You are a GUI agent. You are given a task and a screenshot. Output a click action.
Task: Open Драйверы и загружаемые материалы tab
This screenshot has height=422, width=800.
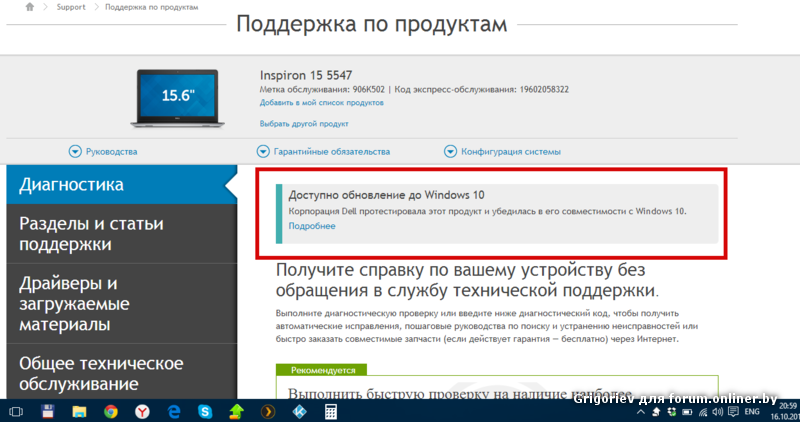point(121,304)
